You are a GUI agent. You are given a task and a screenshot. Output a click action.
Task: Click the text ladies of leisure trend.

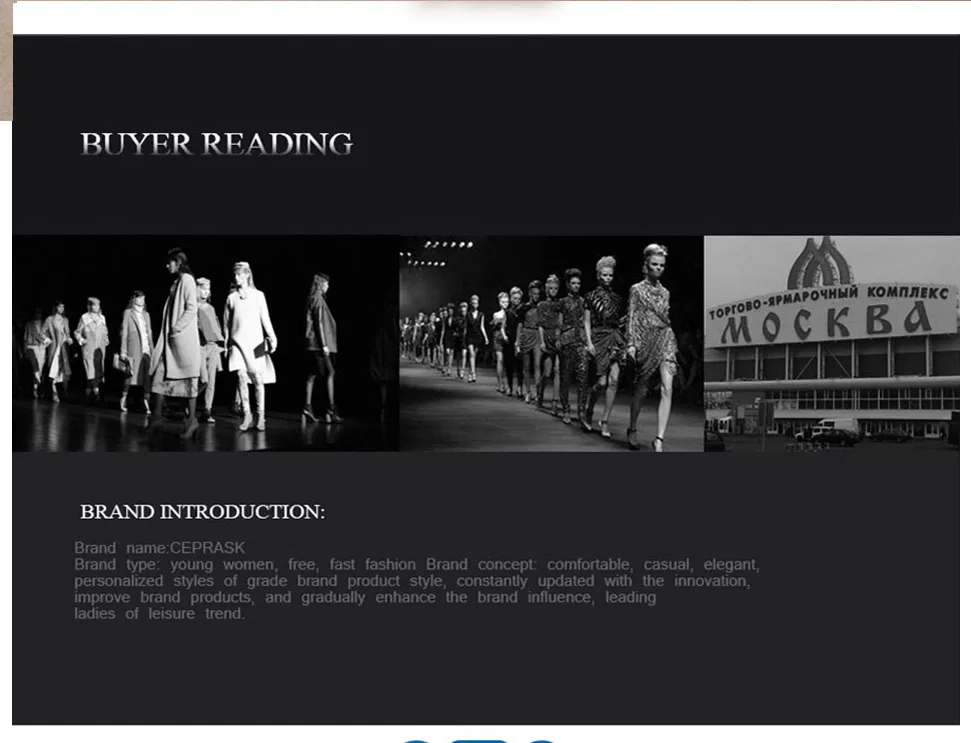(x=160, y=614)
